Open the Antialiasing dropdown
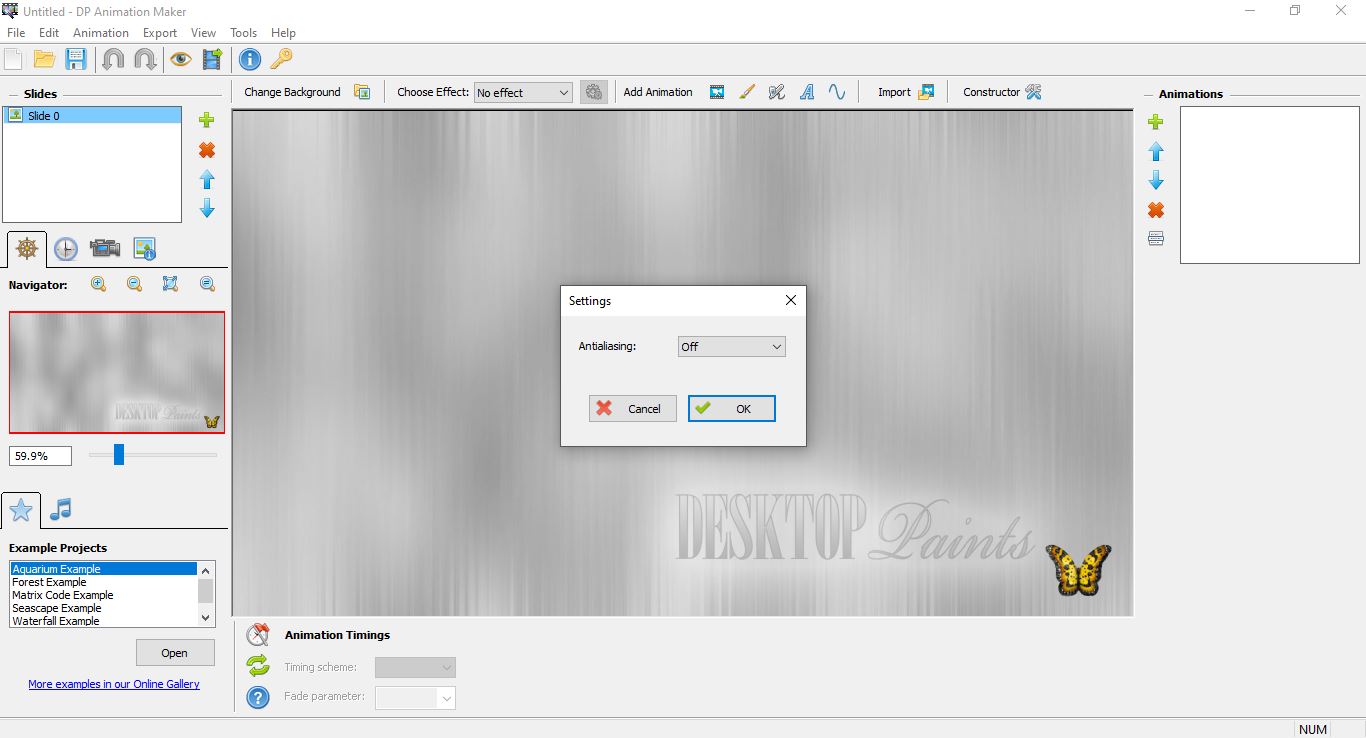Image resolution: width=1366 pixels, height=738 pixels. coord(732,347)
